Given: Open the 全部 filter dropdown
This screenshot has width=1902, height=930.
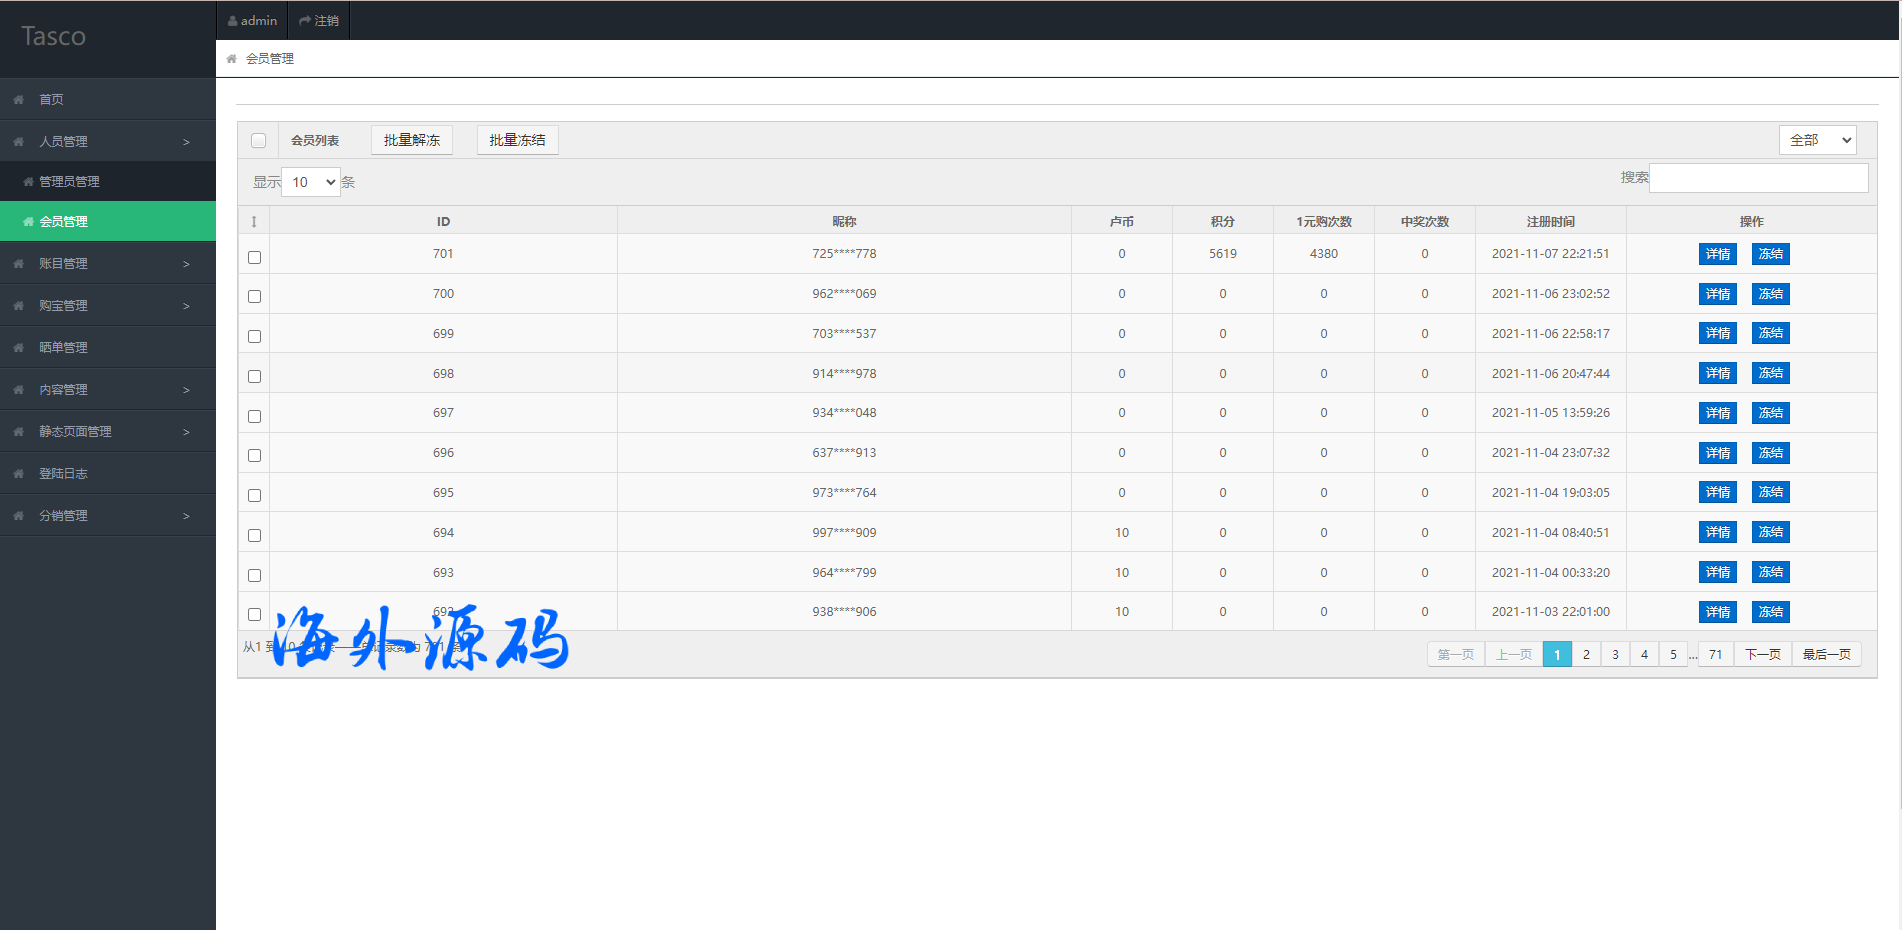Looking at the screenshot, I should [1817, 140].
